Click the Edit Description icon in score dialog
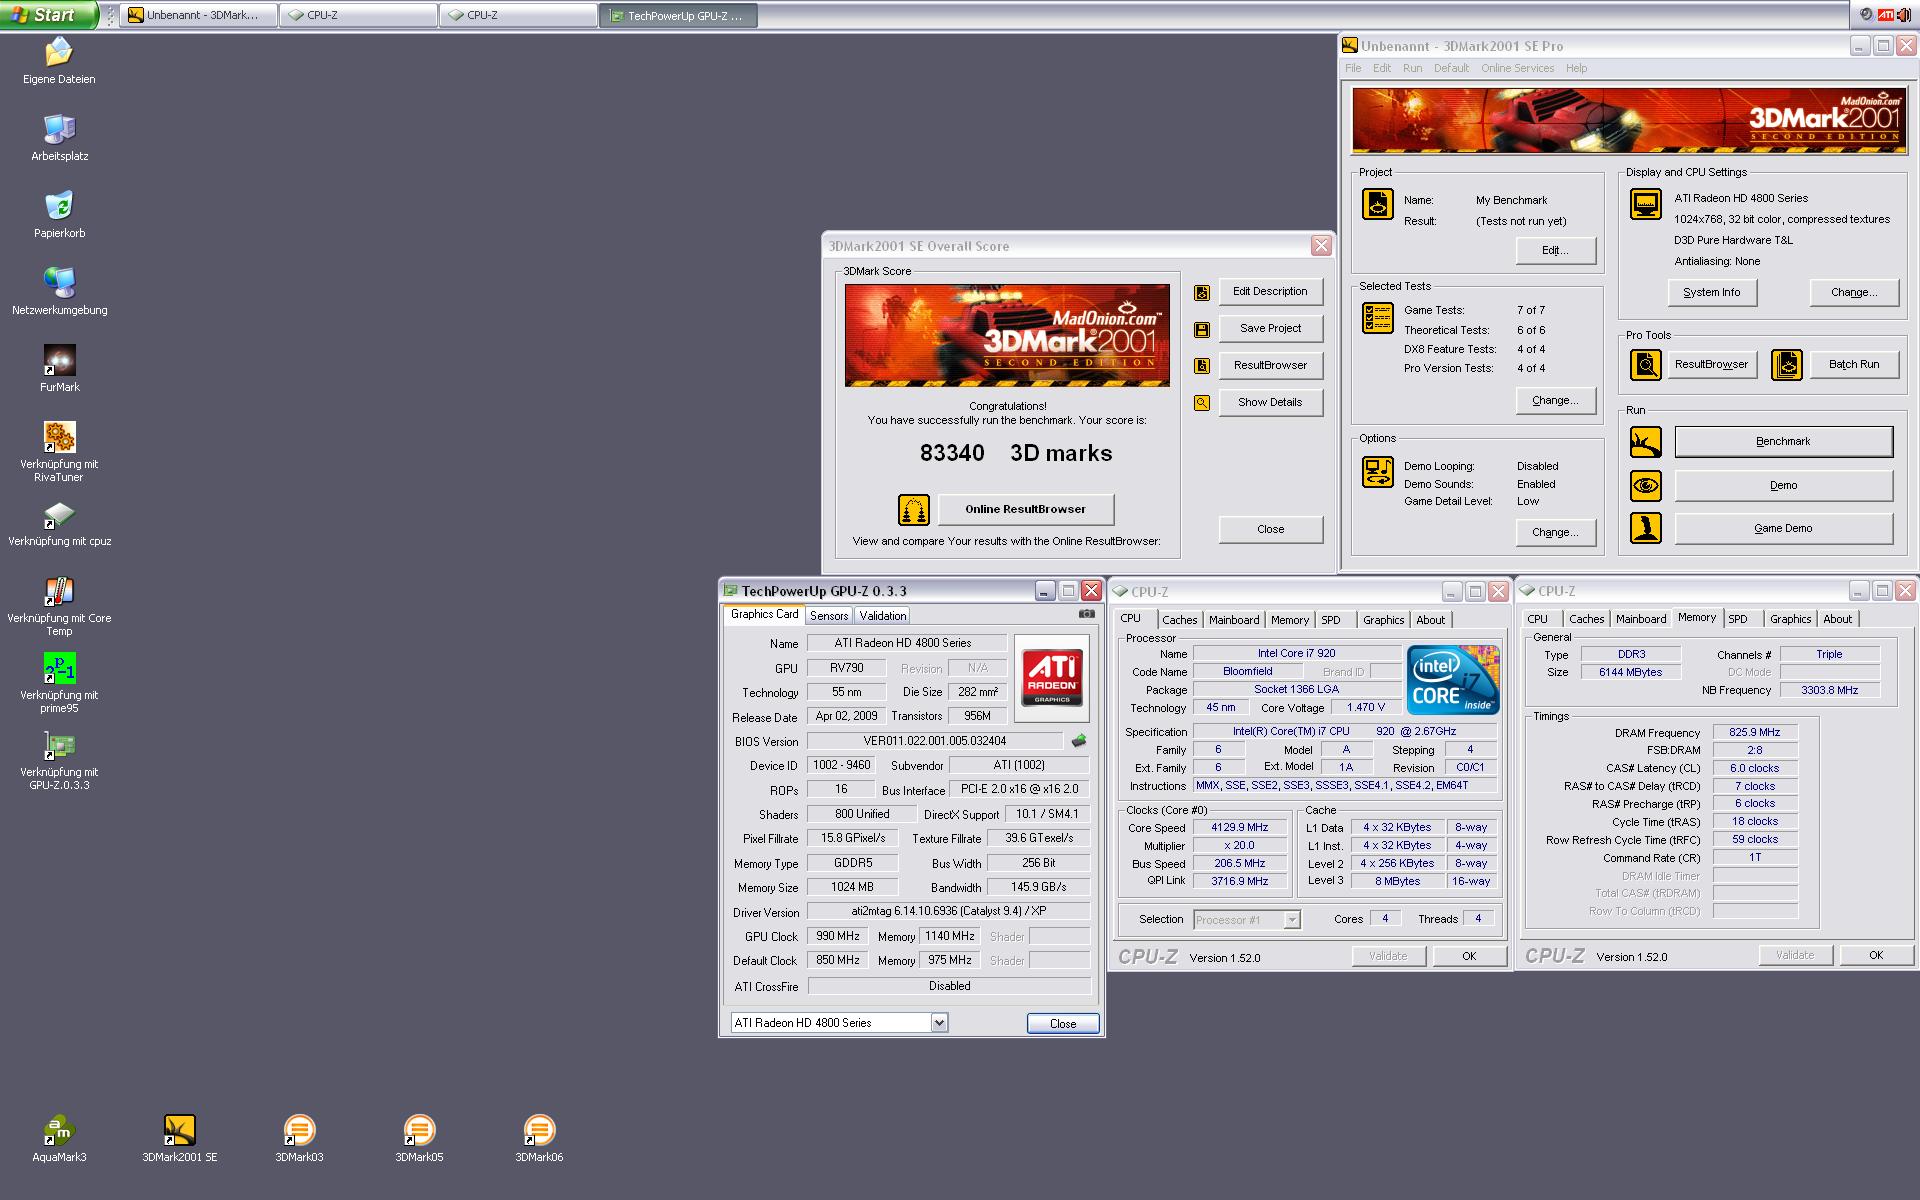Image resolution: width=1920 pixels, height=1200 pixels. tap(1202, 293)
